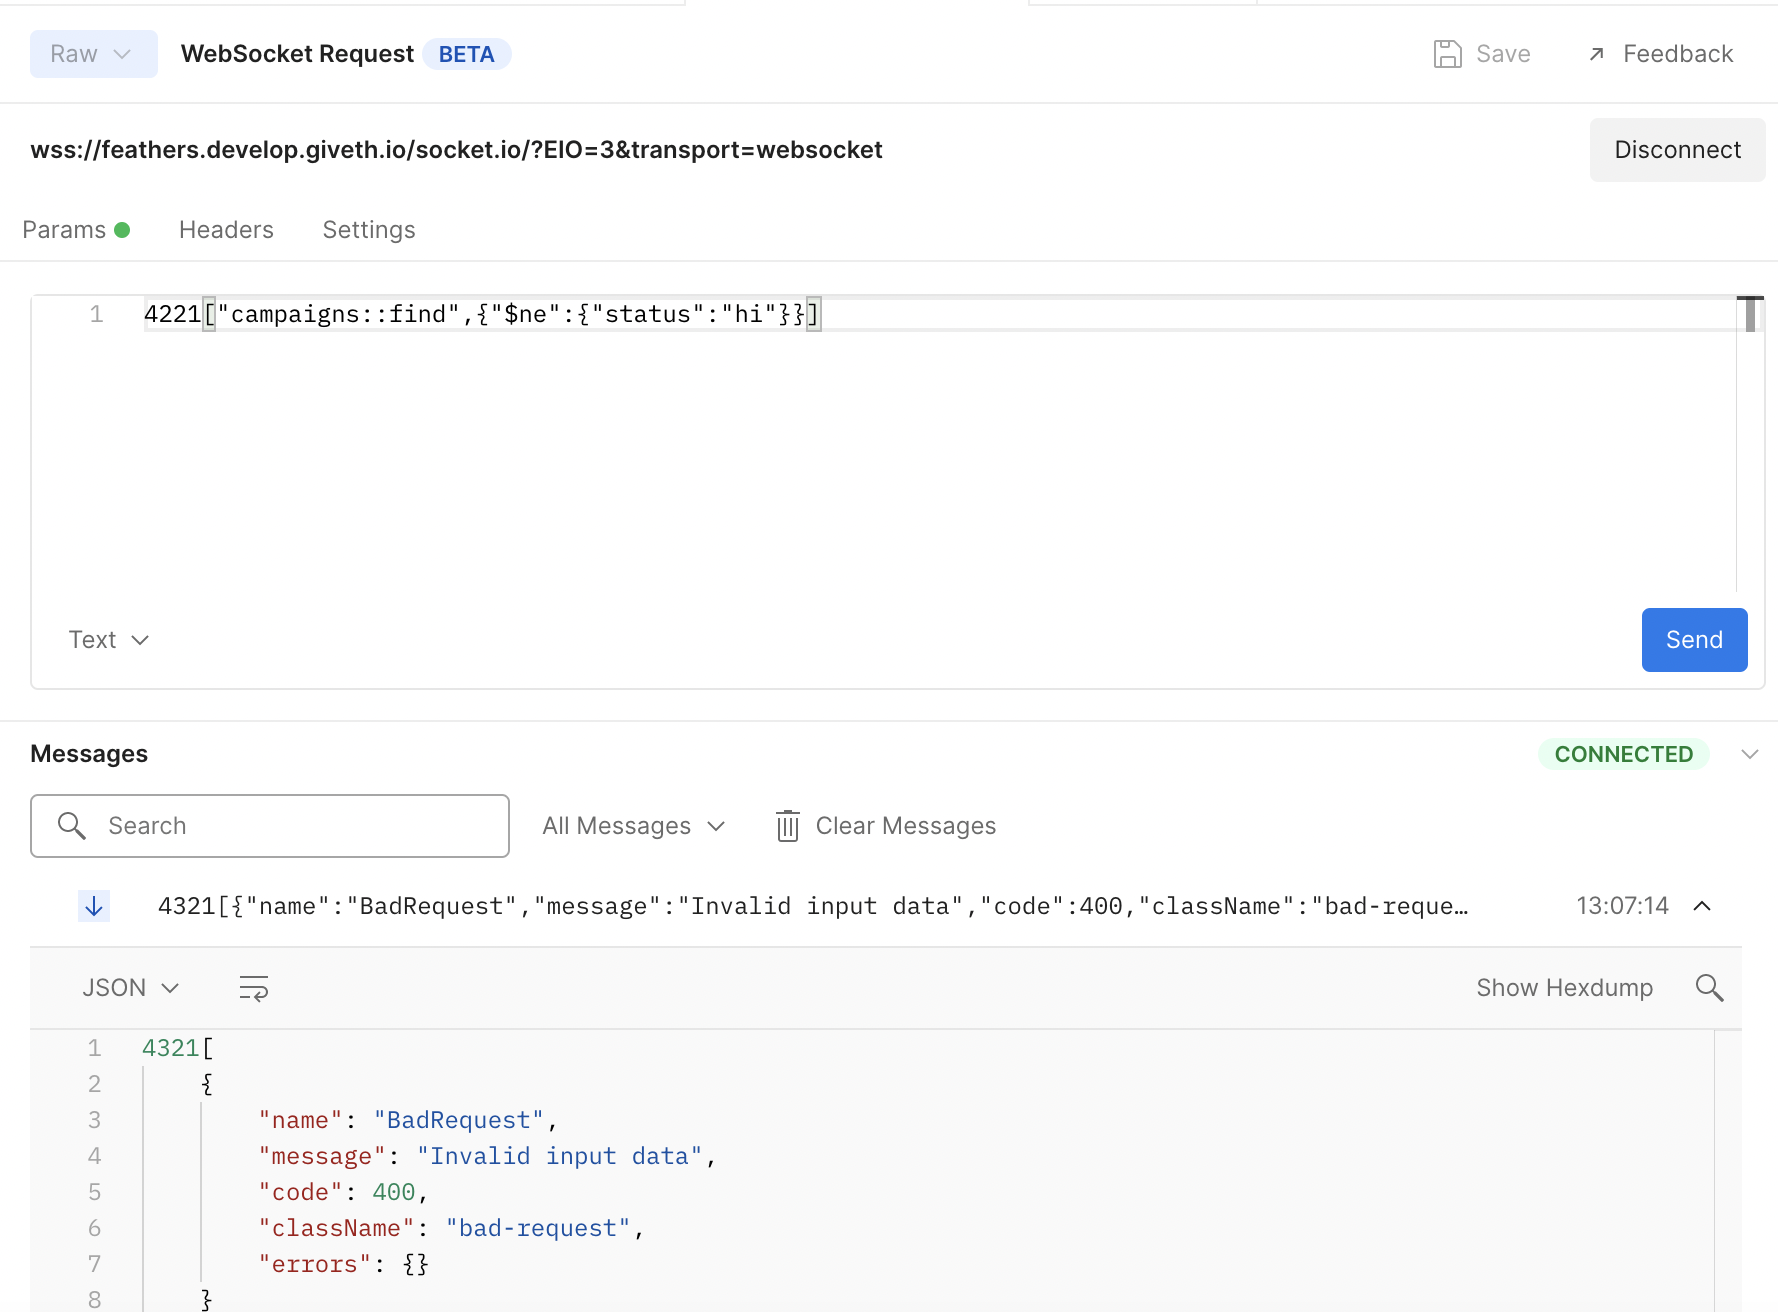
Task: Click the Save button label
Action: (x=1503, y=54)
